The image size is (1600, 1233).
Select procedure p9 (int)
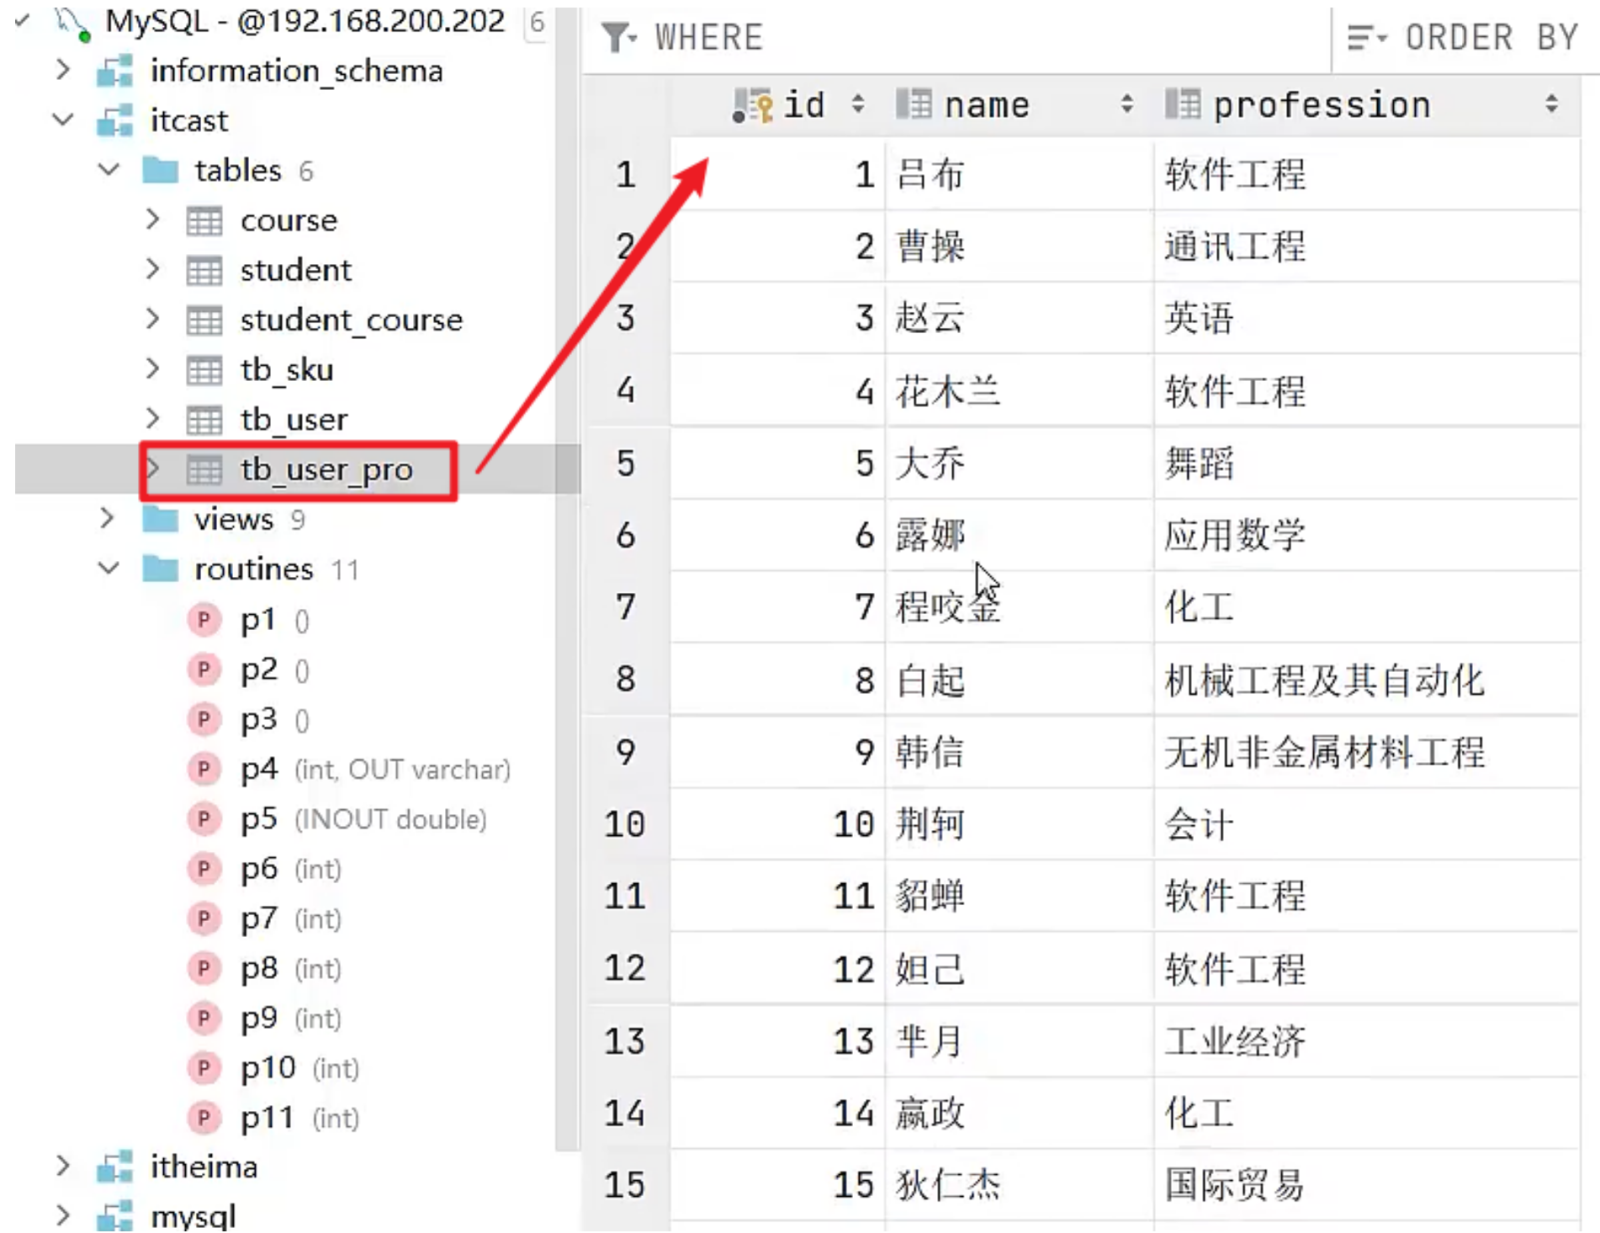click(x=291, y=1018)
